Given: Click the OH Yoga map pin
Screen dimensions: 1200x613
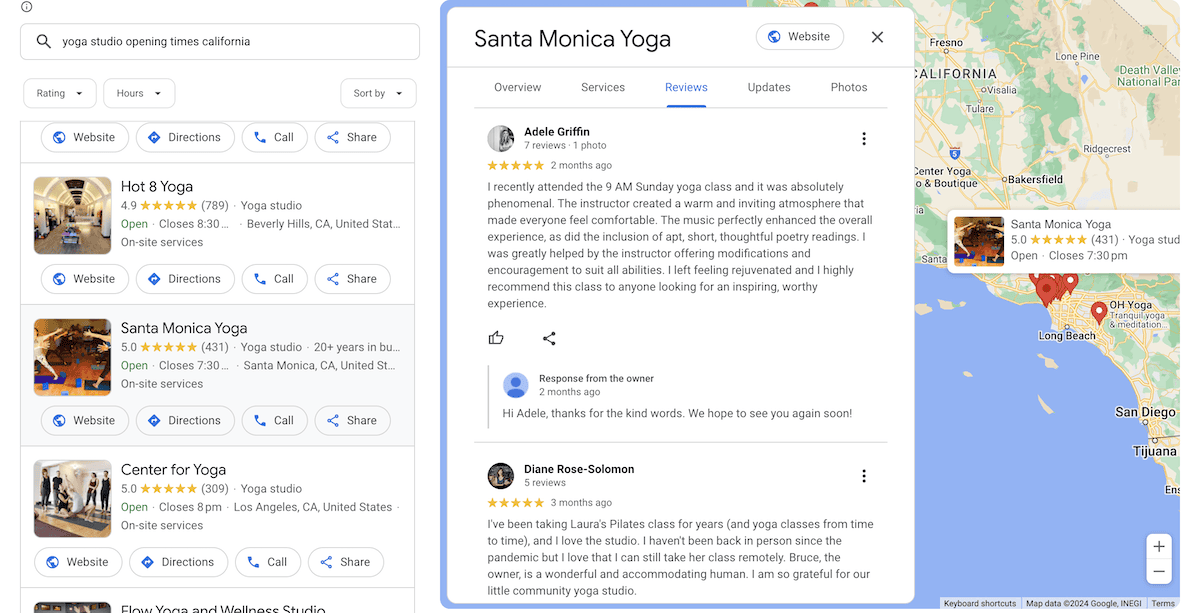Looking at the screenshot, I should click(x=1098, y=313).
